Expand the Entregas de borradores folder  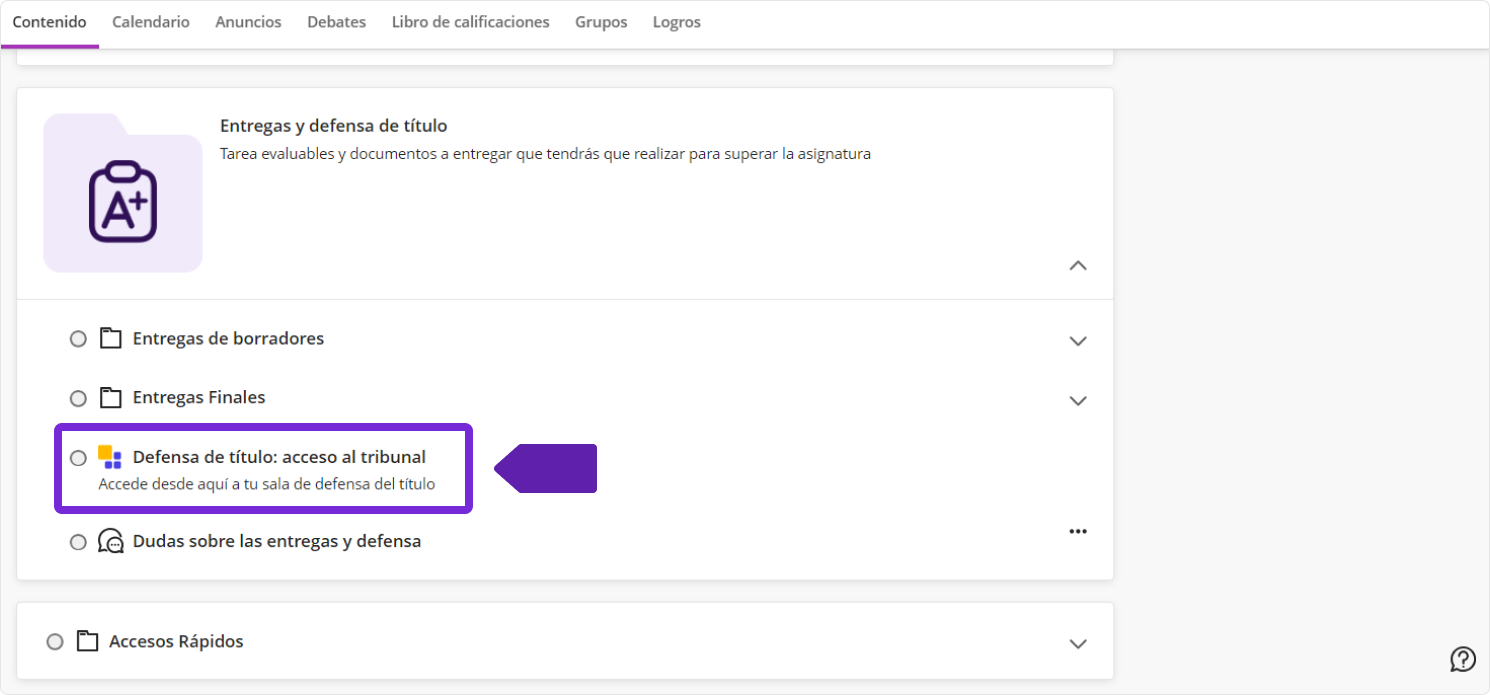pyautogui.click(x=1077, y=341)
